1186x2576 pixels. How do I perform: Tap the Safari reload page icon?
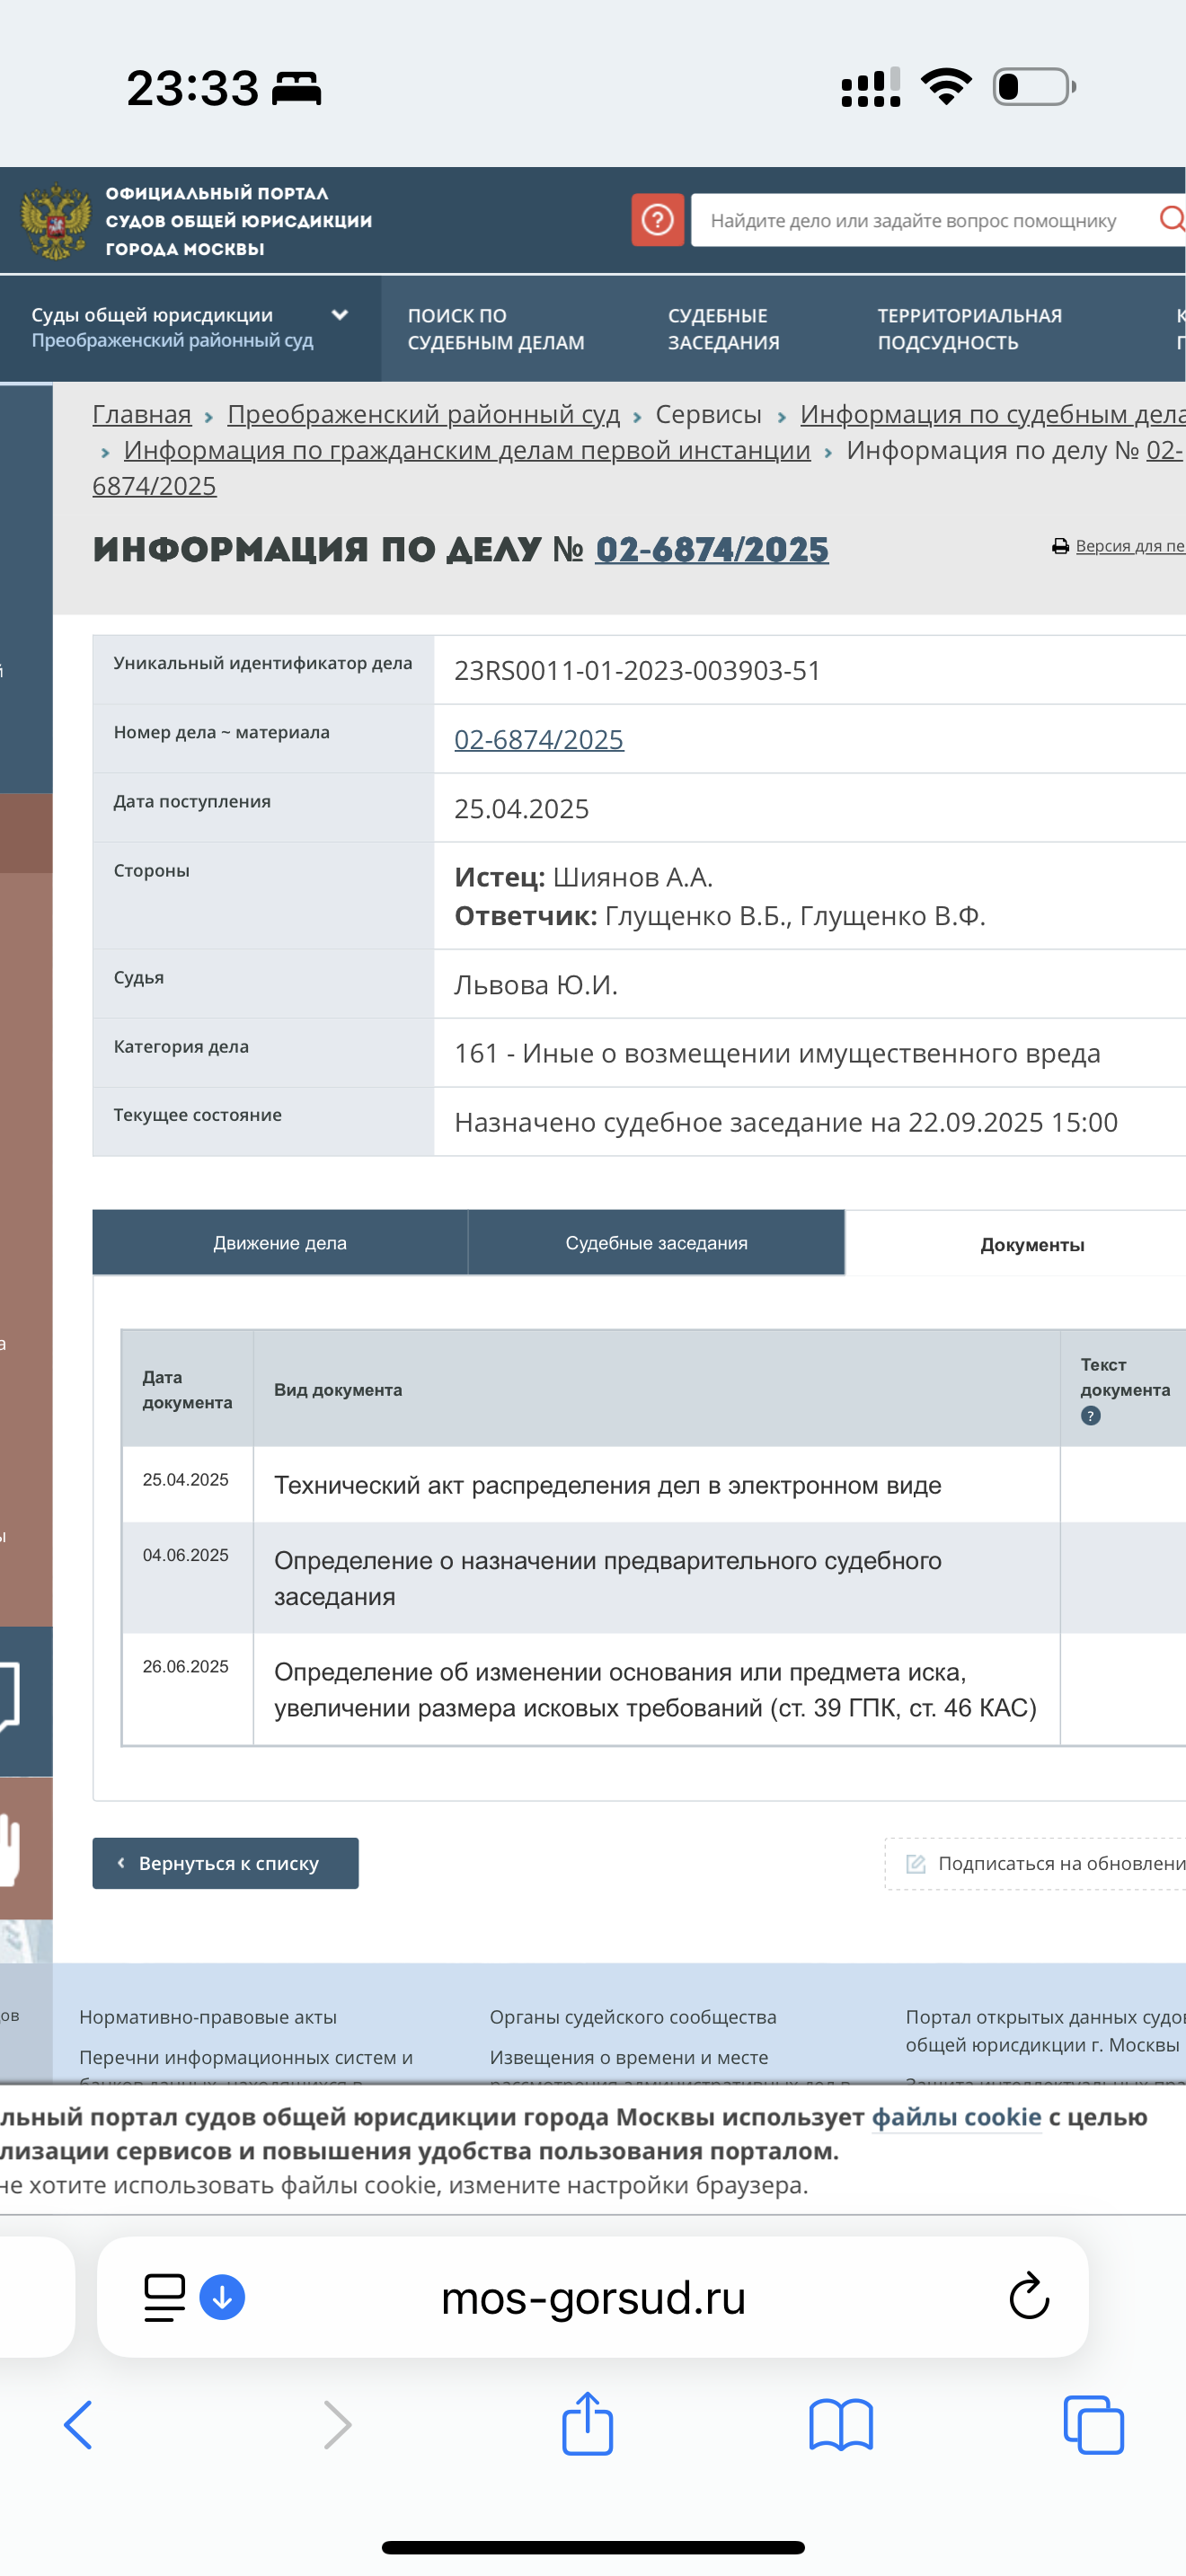point(1028,2297)
